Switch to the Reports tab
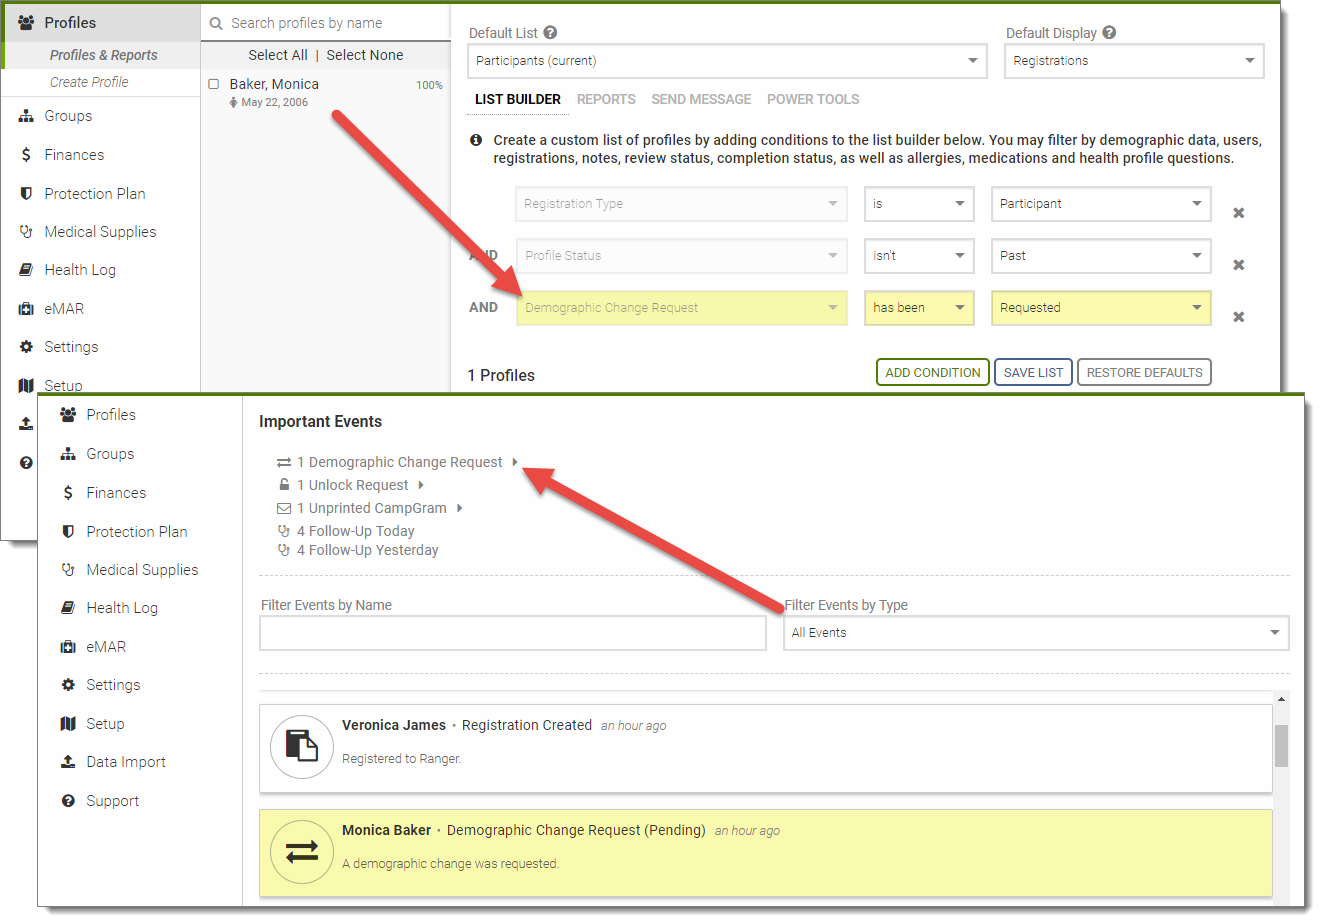This screenshot has height=921, width=1322. point(606,99)
